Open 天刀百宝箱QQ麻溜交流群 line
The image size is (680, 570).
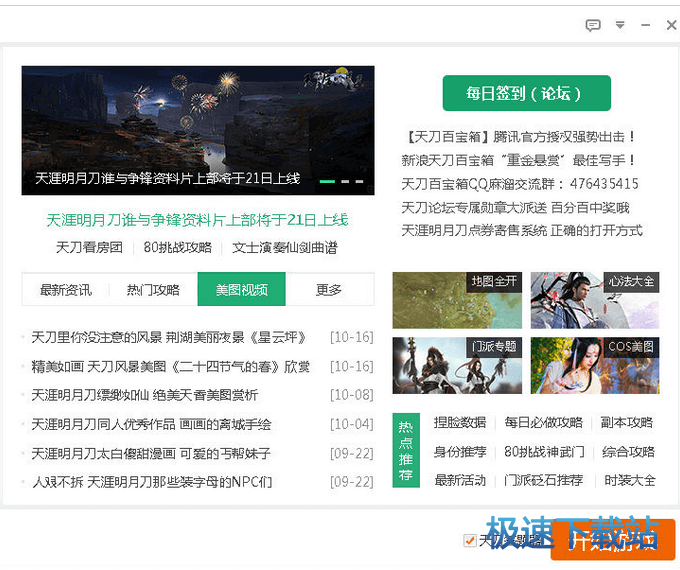[520, 184]
